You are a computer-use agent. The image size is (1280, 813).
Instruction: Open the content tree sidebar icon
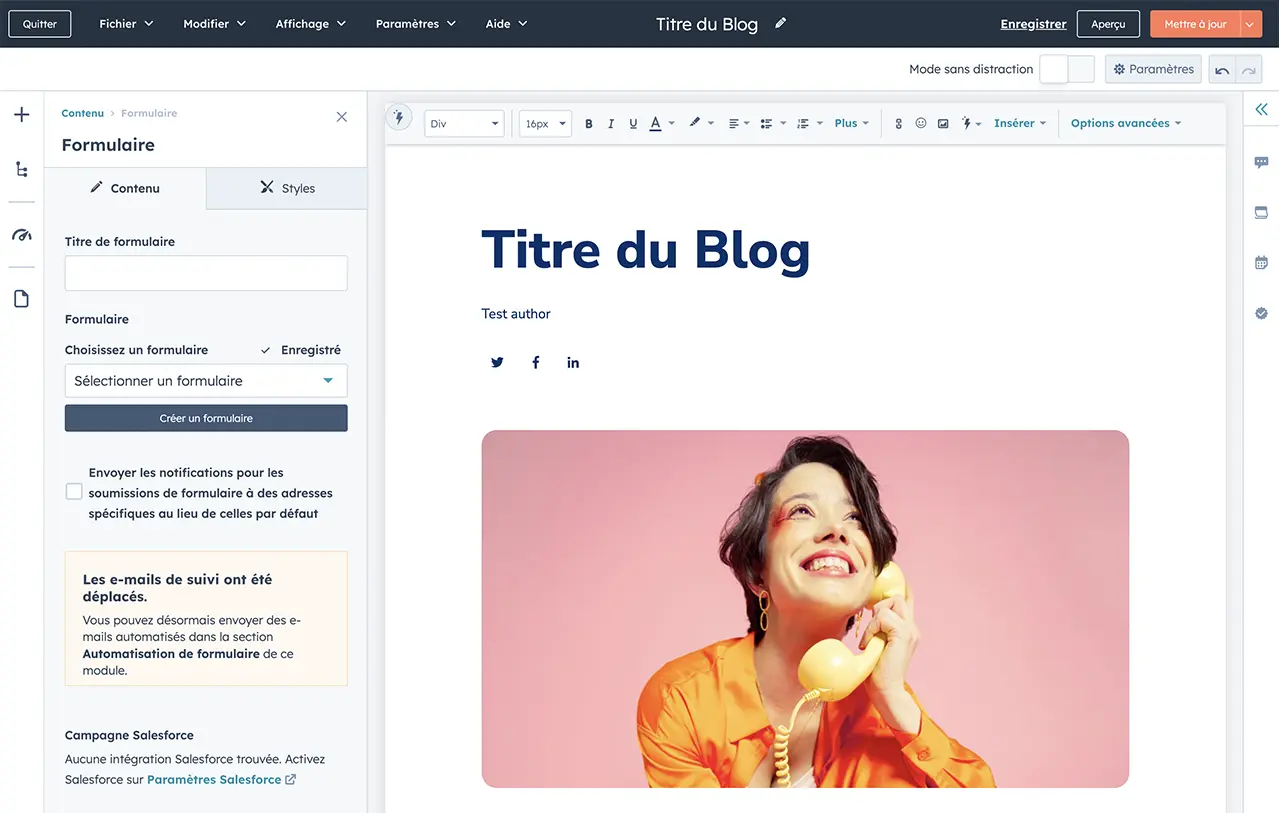(x=21, y=170)
